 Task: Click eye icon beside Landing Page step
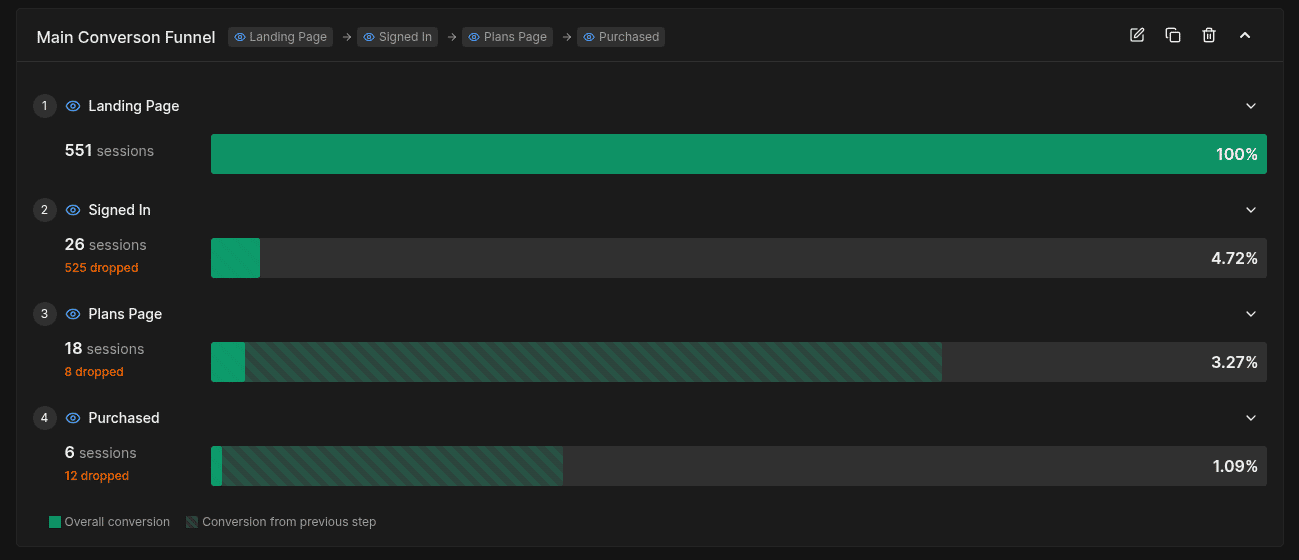point(73,106)
